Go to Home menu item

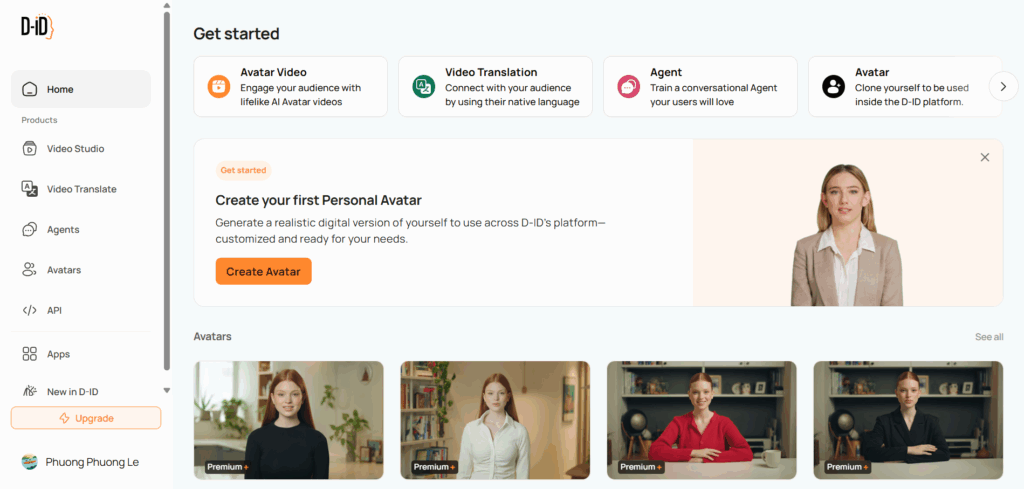pyautogui.click(x=81, y=89)
